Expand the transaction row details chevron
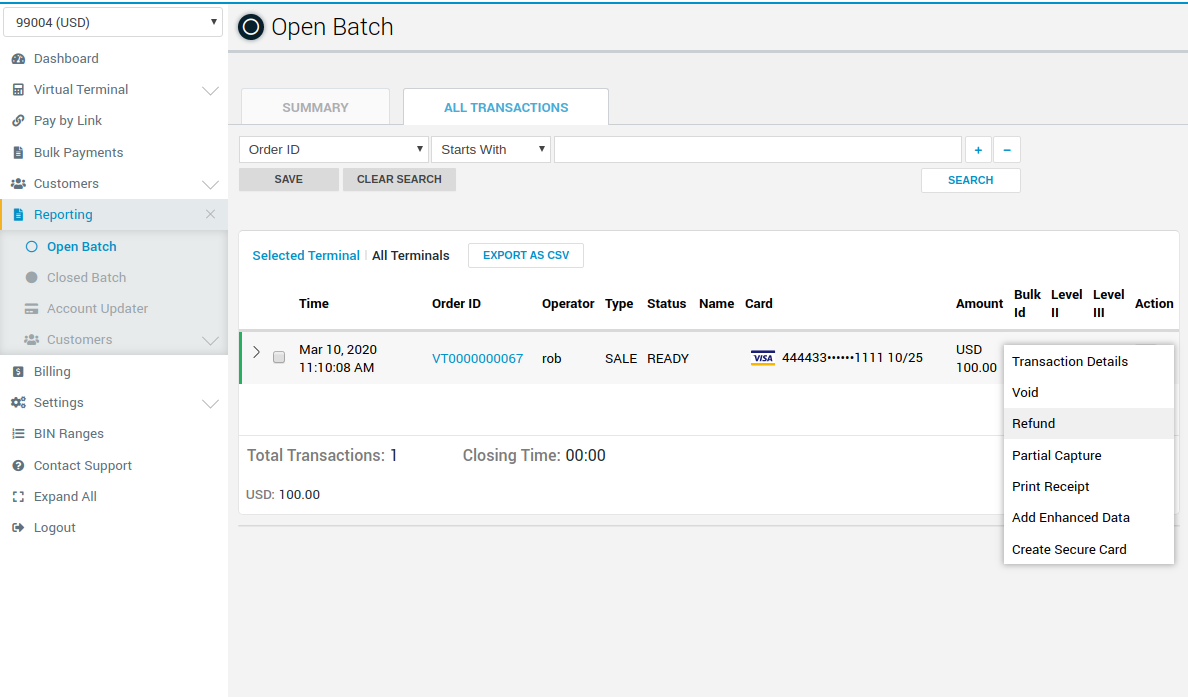1188x697 pixels. (256, 352)
